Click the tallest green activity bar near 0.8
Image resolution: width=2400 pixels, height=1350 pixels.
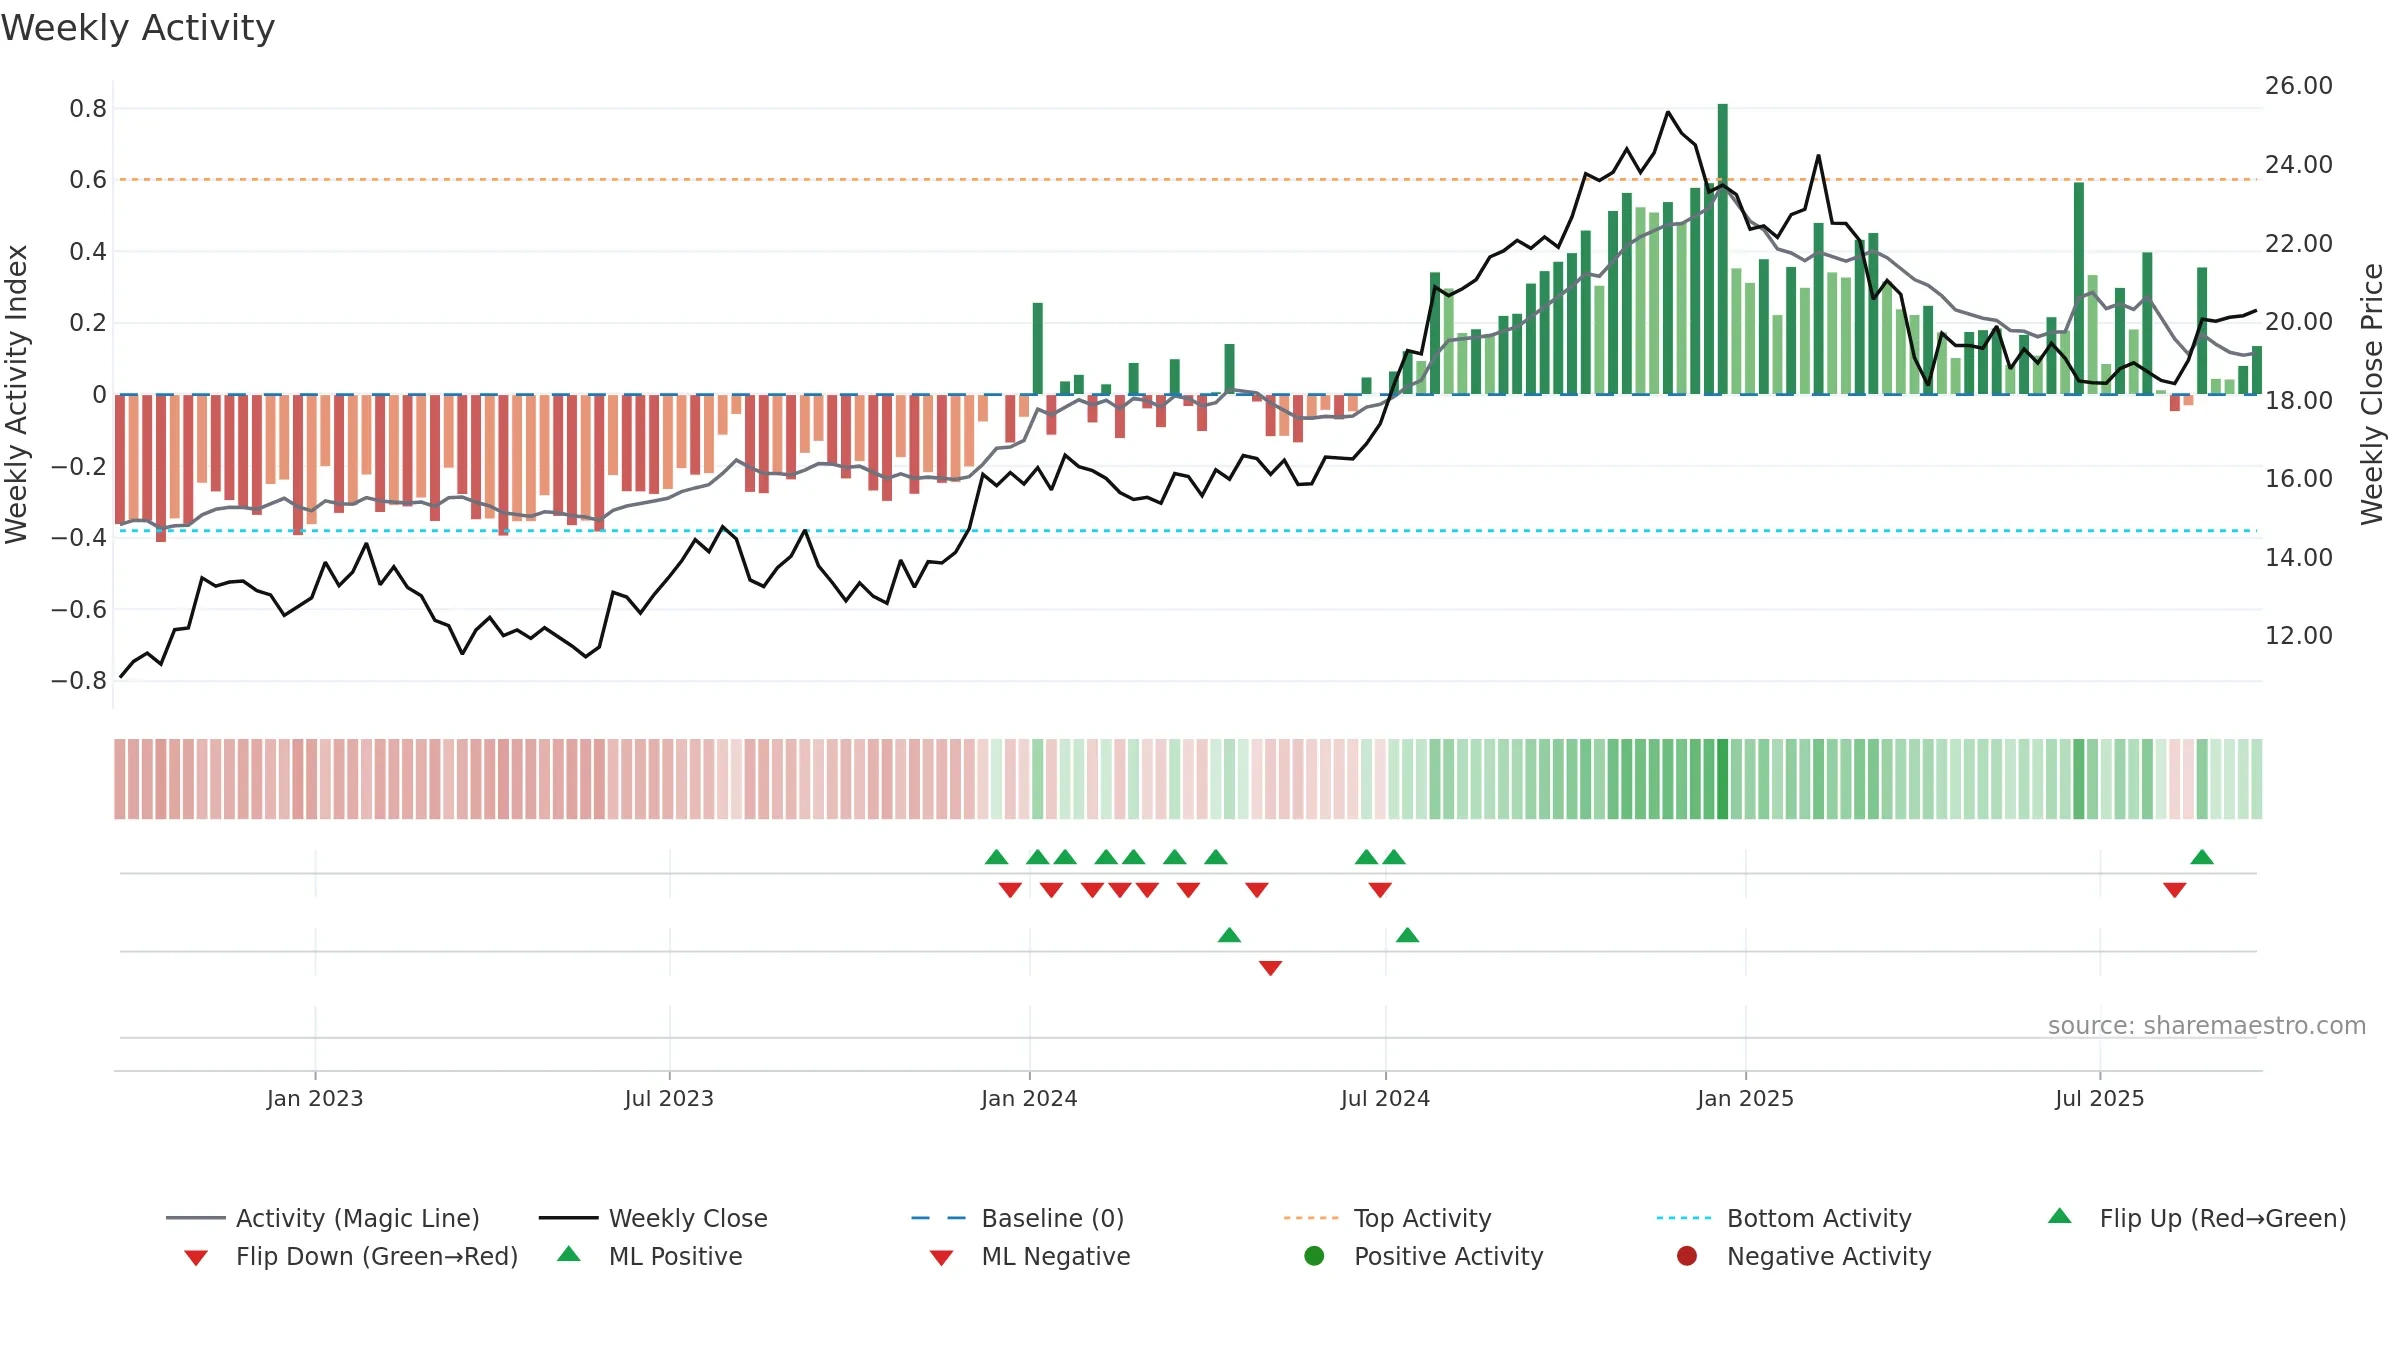click(x=1723, y=249)
